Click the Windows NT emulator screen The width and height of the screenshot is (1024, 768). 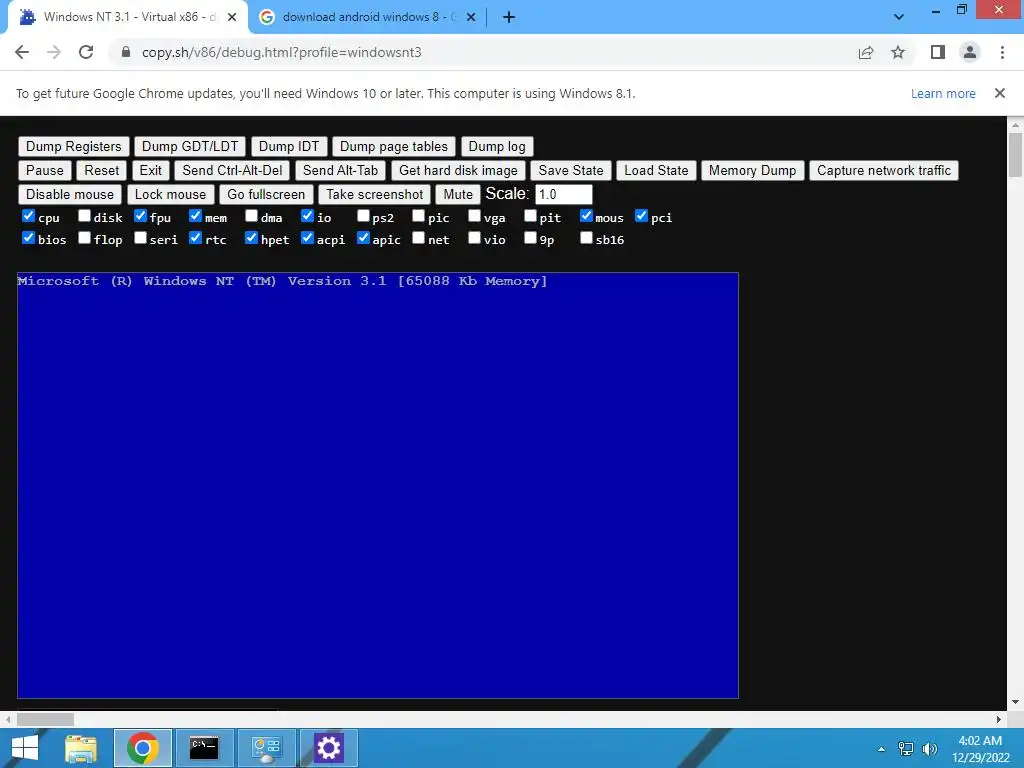[377, 485]
